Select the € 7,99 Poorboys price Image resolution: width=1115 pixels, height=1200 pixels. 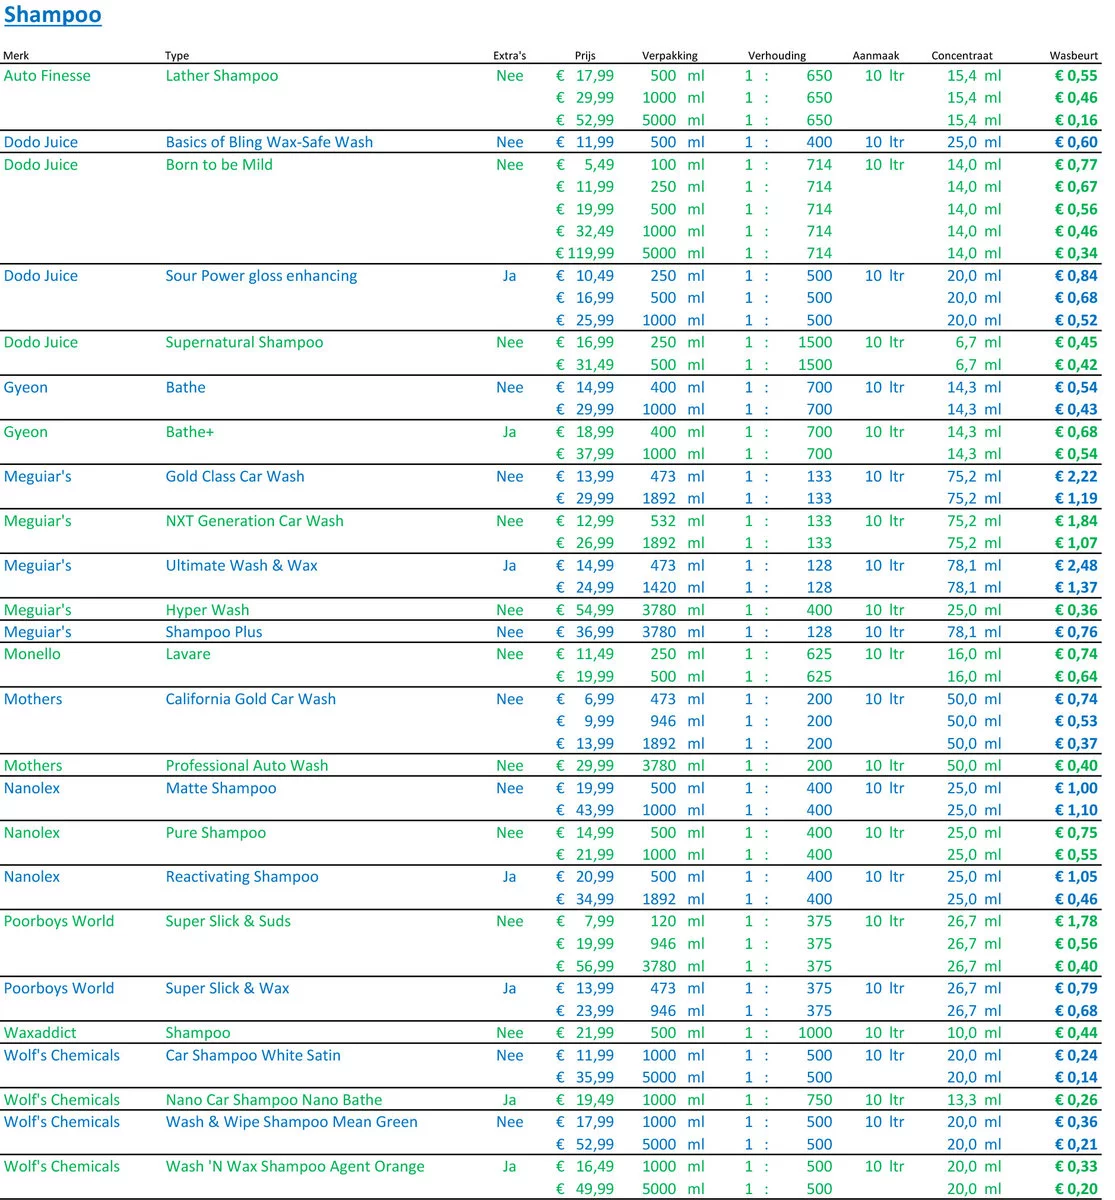pyautogui.click(x=585, y=921)
